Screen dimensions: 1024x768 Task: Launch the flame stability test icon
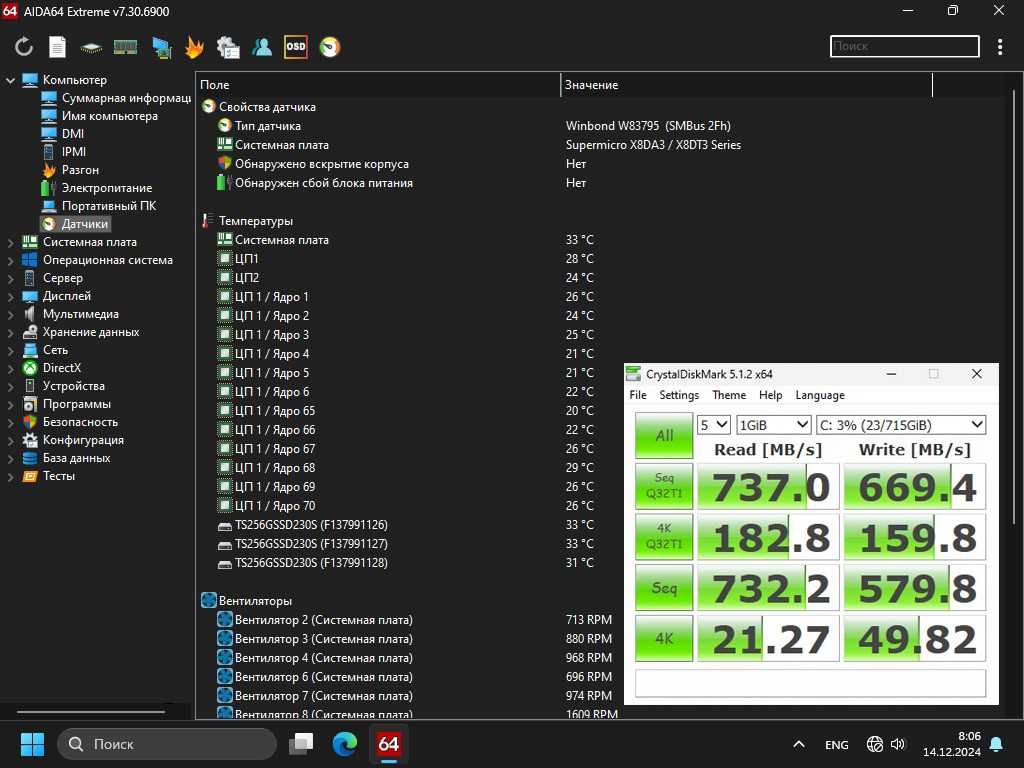coord(195,46)
